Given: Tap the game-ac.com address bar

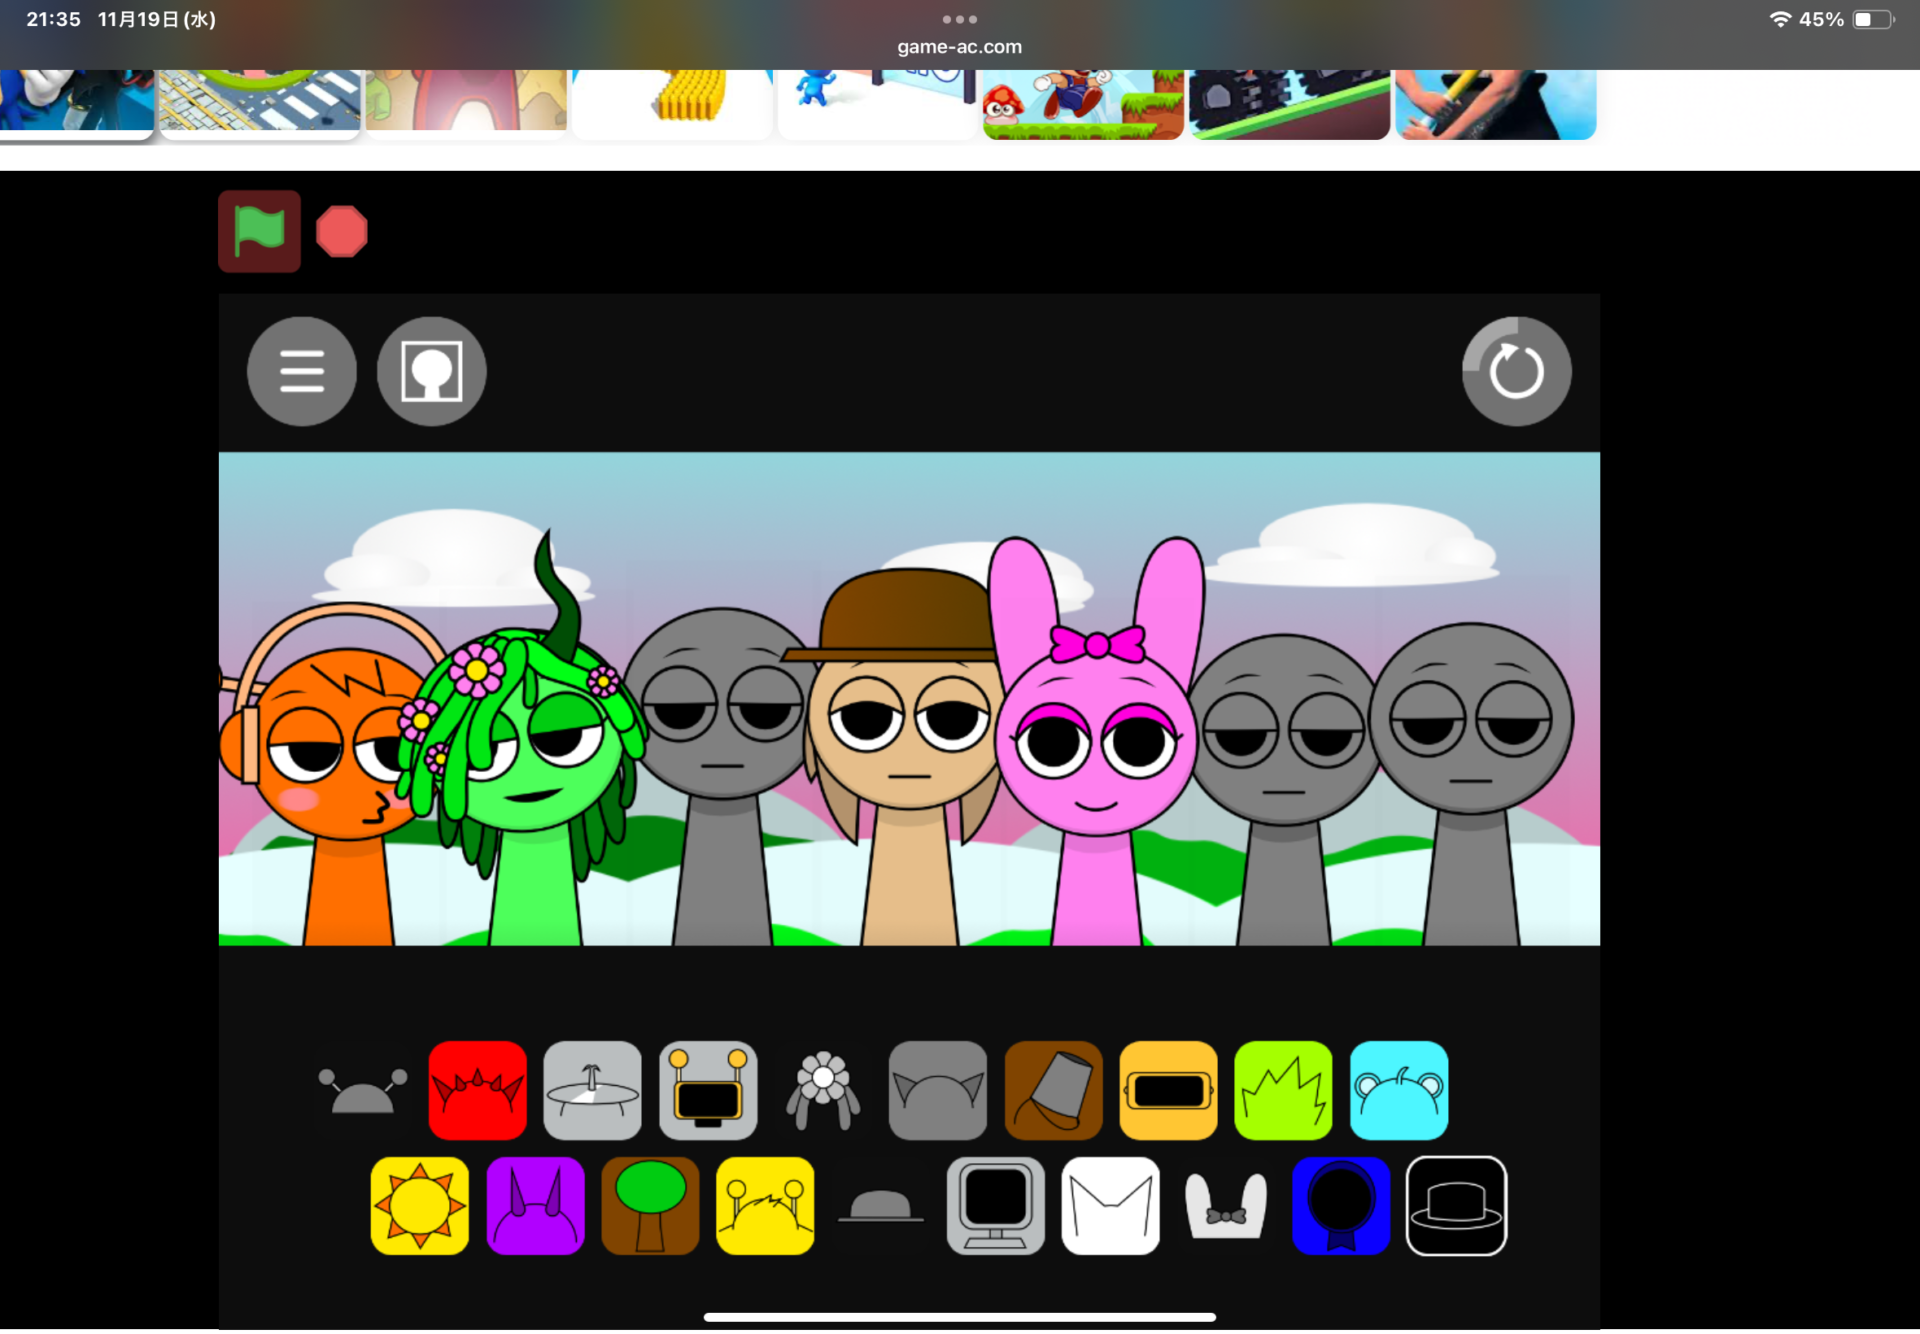Looking at the screenshot, I should point(959,46).
